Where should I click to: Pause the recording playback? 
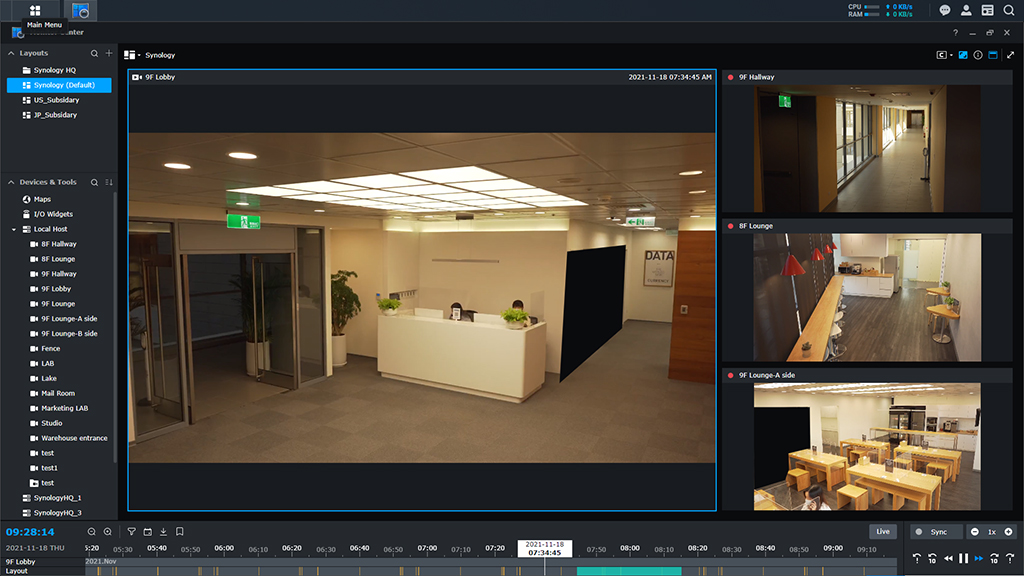[964, 558]
